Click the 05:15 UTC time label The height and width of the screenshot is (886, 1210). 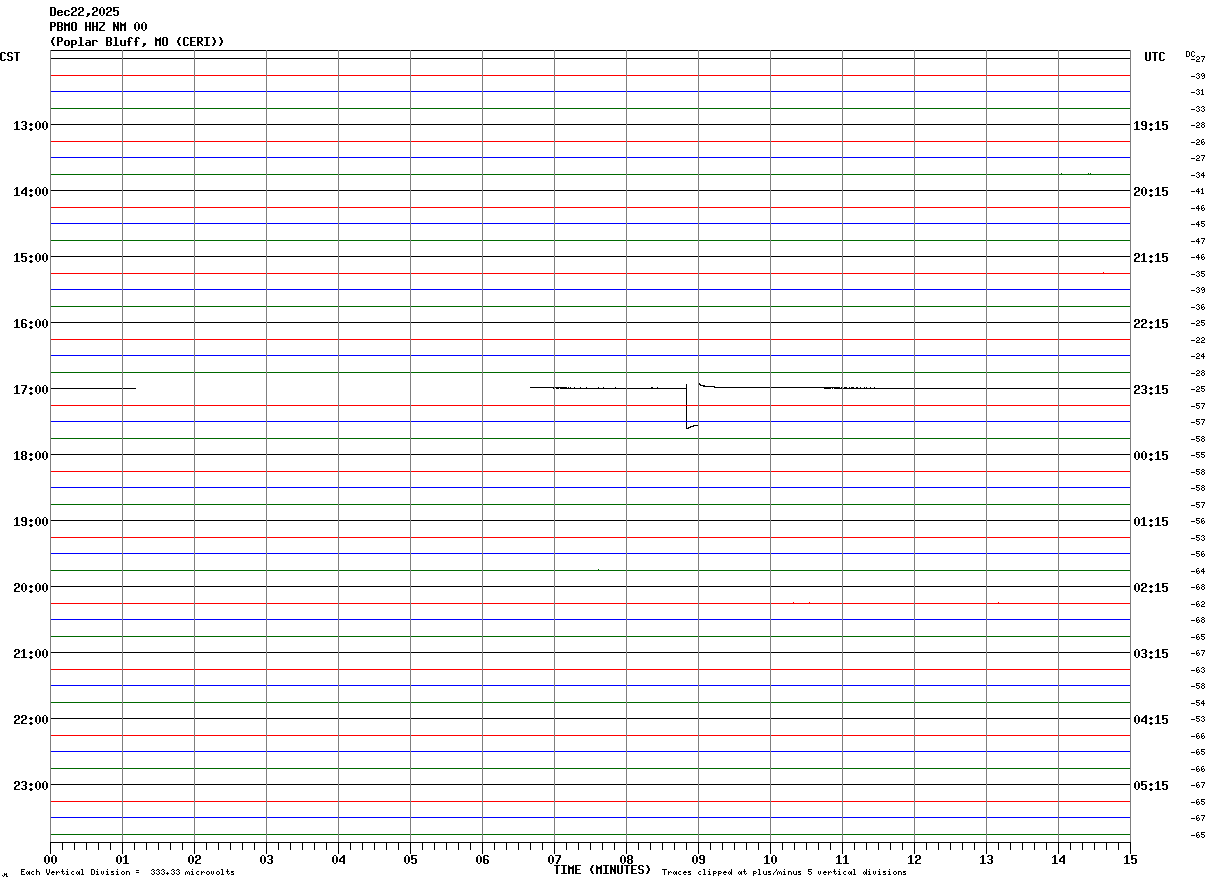1150,785
